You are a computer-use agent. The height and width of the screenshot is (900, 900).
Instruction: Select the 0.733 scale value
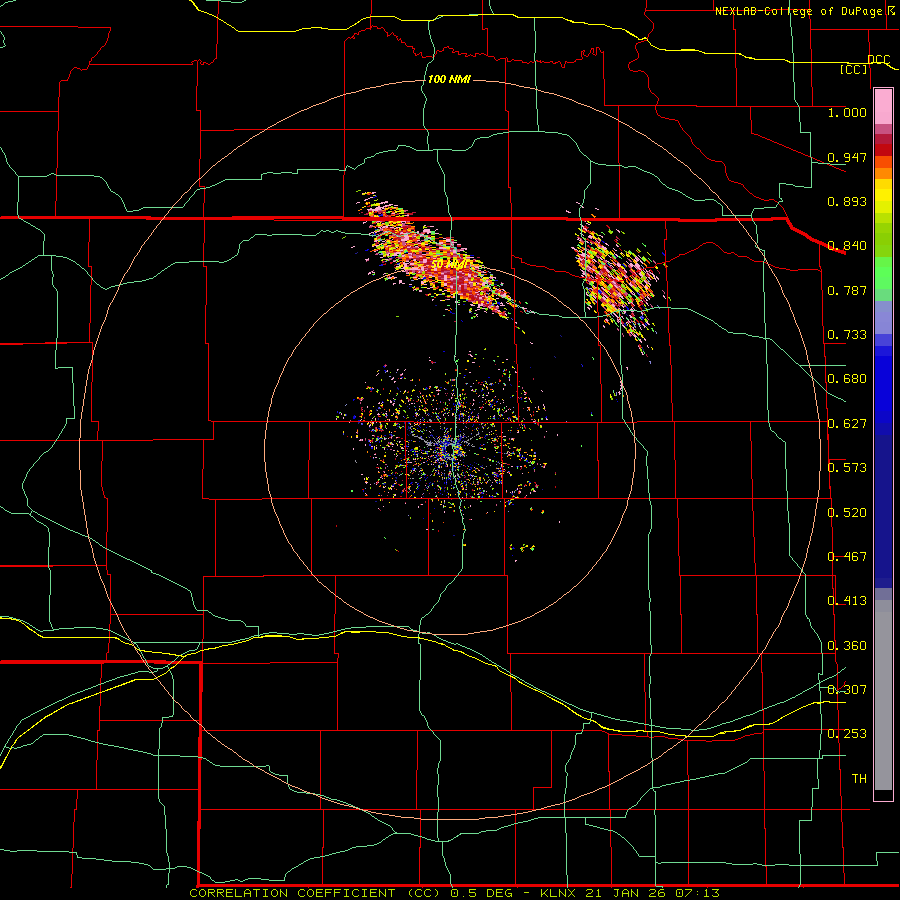pos(847,335)
